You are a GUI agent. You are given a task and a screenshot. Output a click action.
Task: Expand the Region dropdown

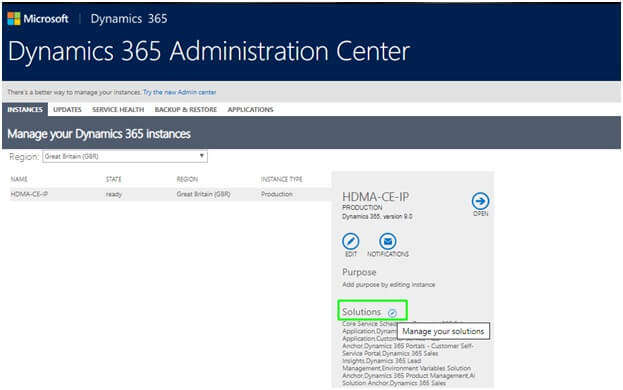click(125, 156)
